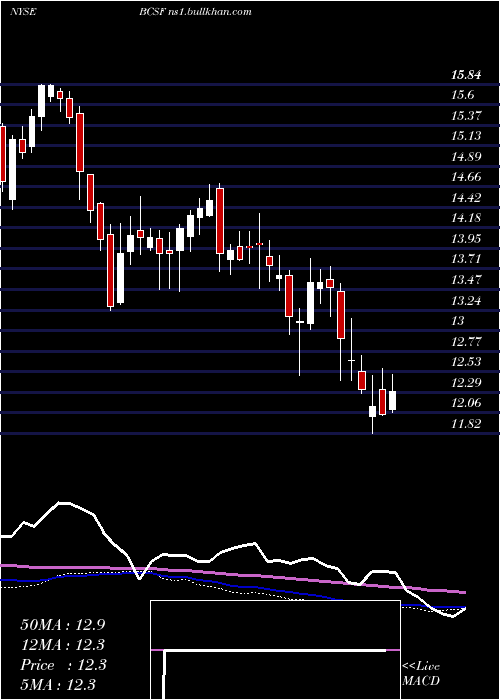Click the 13.24 price axis label

(x=466, y=301)
